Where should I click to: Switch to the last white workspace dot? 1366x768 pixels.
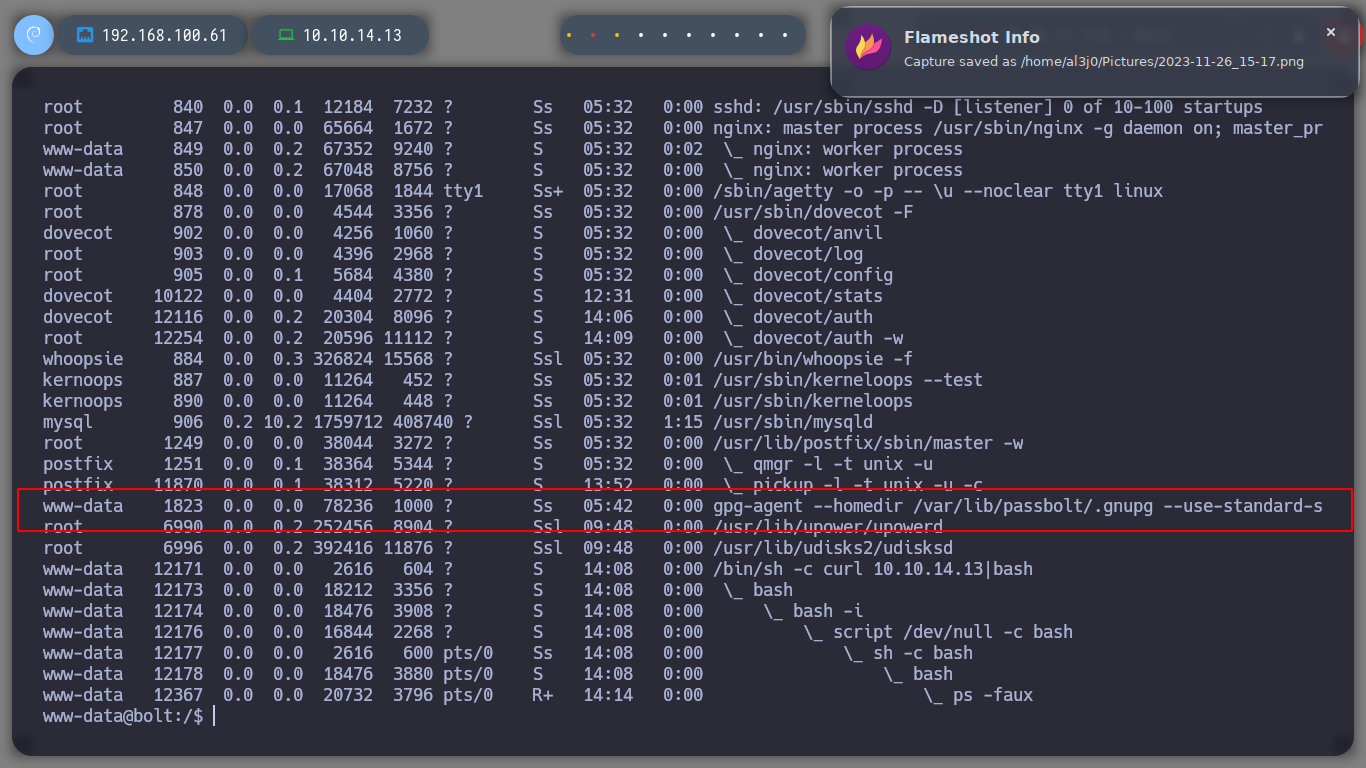coord(785,35)
